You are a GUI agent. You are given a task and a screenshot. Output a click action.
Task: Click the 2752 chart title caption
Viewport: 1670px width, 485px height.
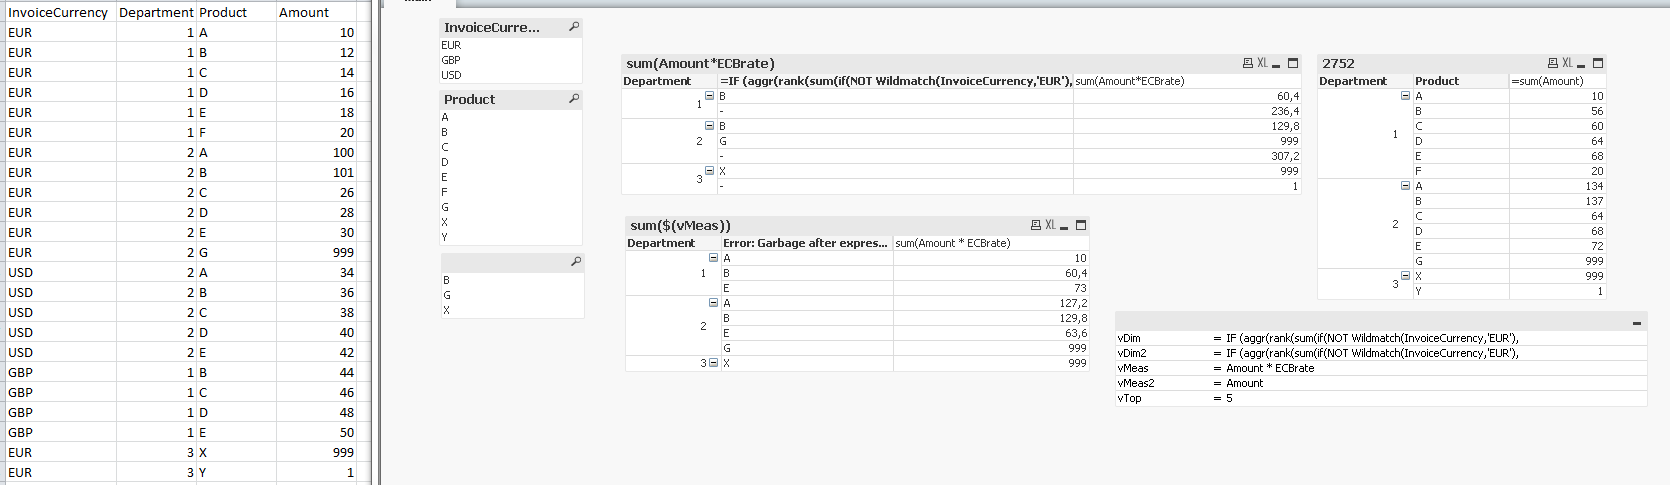(1338, 63)
